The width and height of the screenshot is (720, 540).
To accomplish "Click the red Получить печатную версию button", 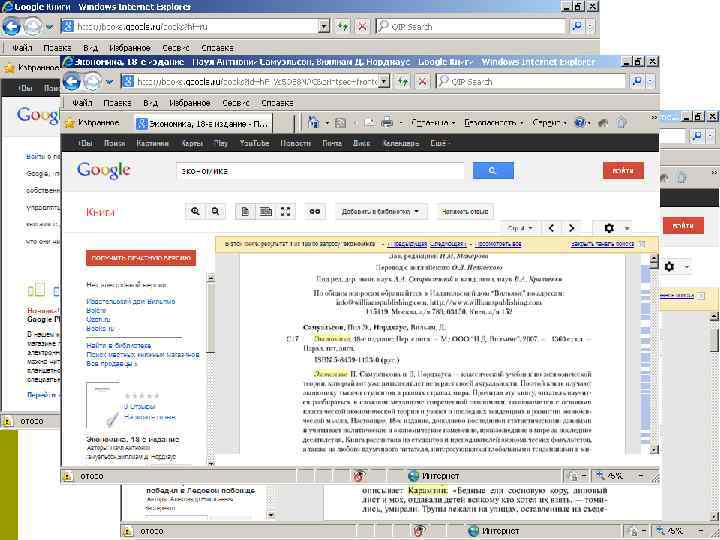I will [x=141, y=258].
